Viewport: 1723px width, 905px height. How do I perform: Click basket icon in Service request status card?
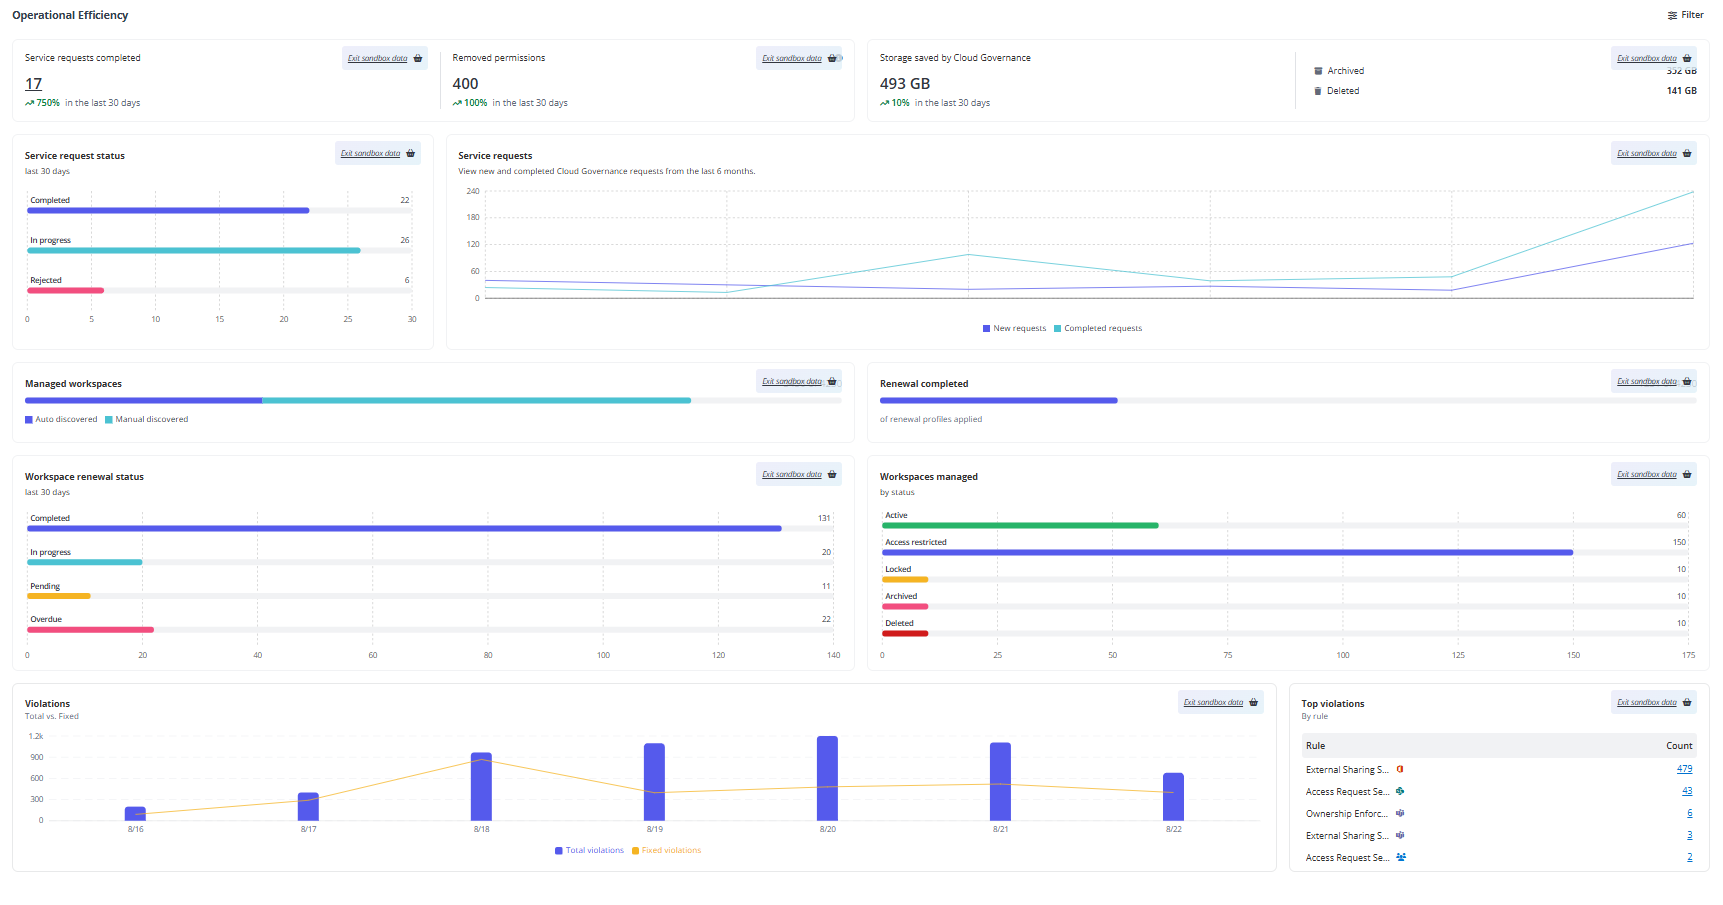[410, 154]
